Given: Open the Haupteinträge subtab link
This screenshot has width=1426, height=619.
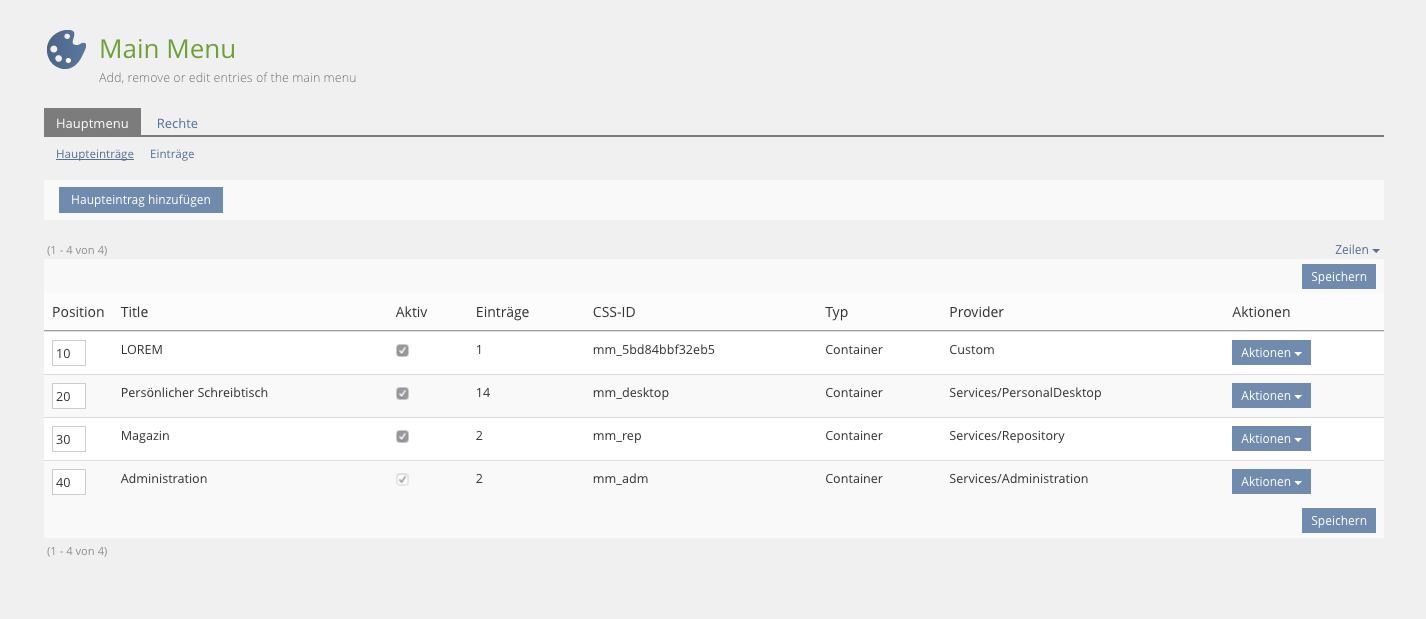Looking at the screenshot, I should pyautogui.click(x=95, y=154).
